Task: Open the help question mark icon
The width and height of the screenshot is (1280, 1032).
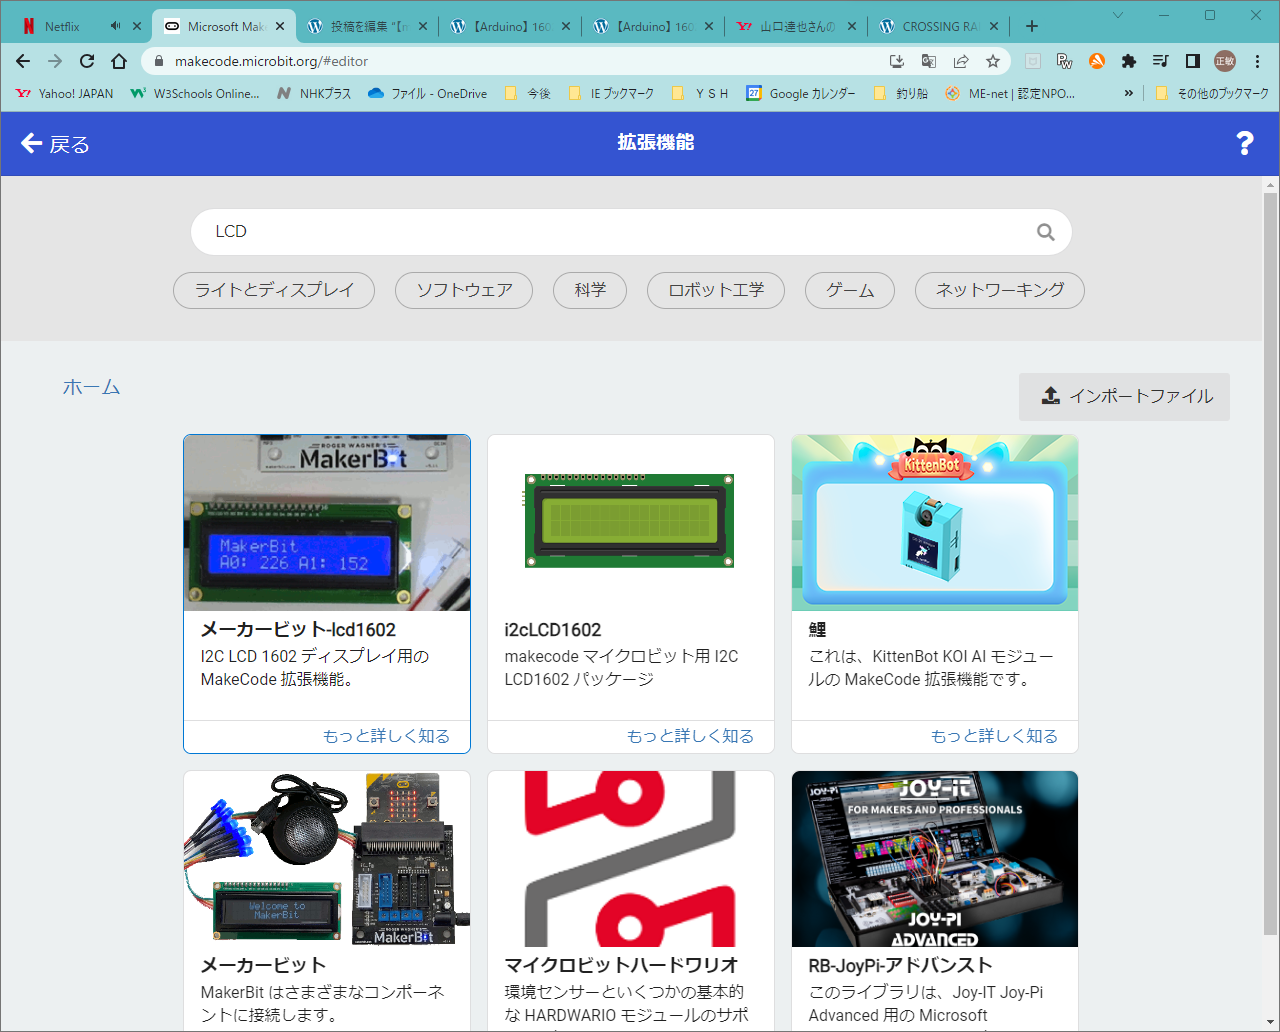Action: click(x=1245, y=143)
